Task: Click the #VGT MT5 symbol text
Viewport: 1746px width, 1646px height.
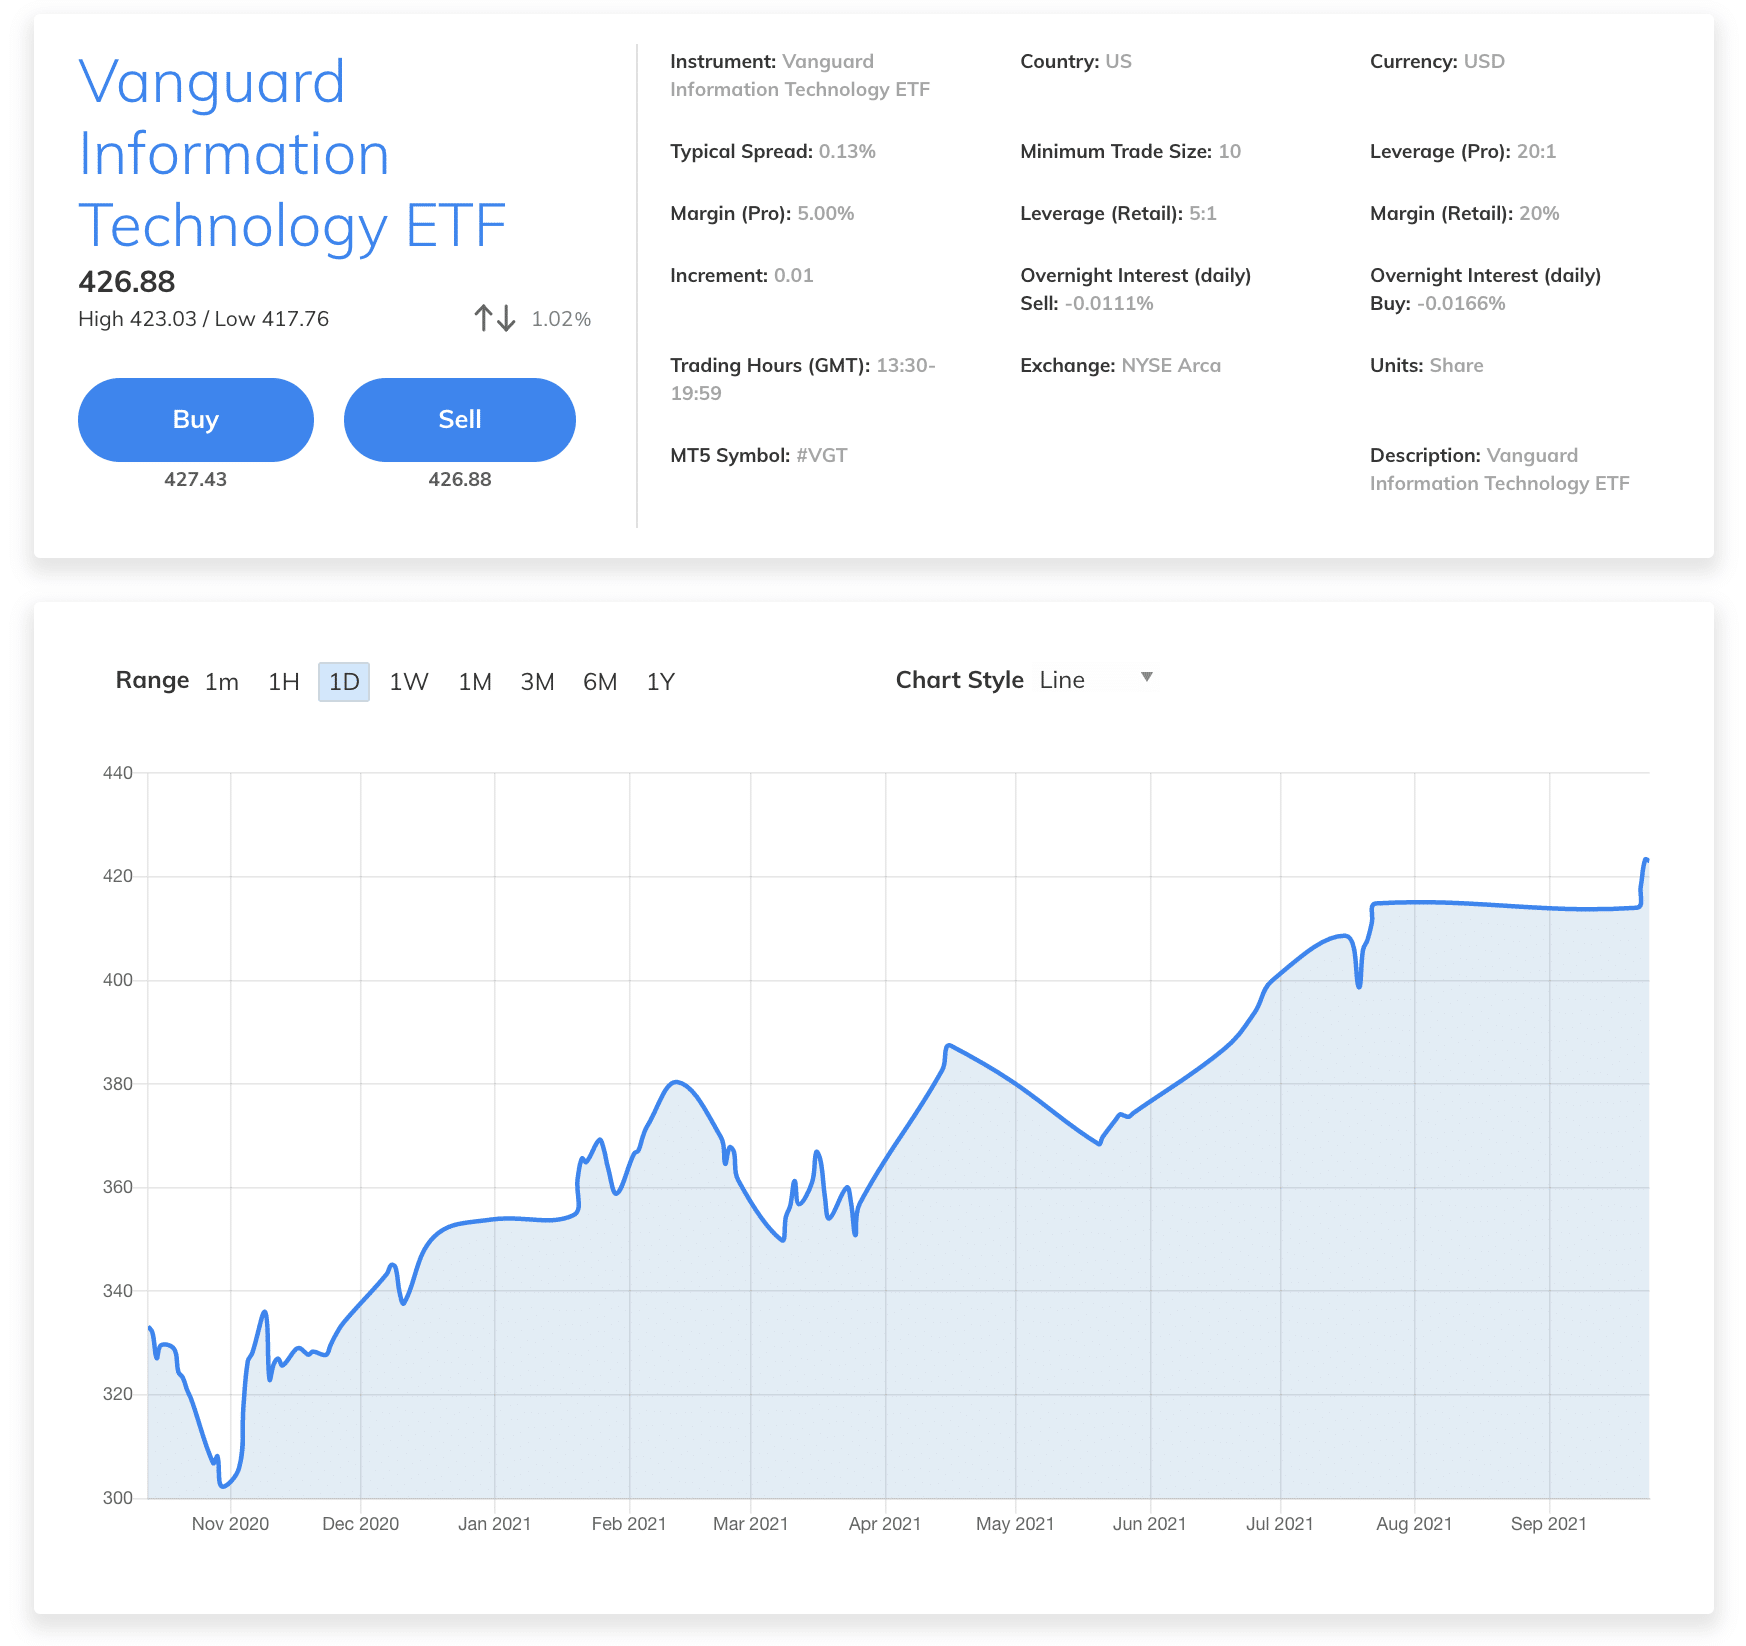Action: 821,455
